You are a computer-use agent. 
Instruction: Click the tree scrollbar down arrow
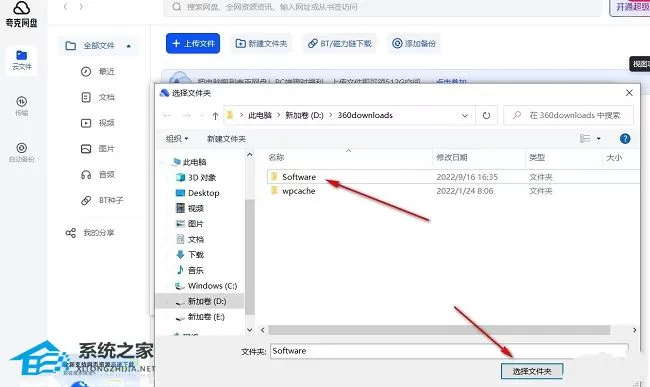pyautogui.click(x=250, y=330)
